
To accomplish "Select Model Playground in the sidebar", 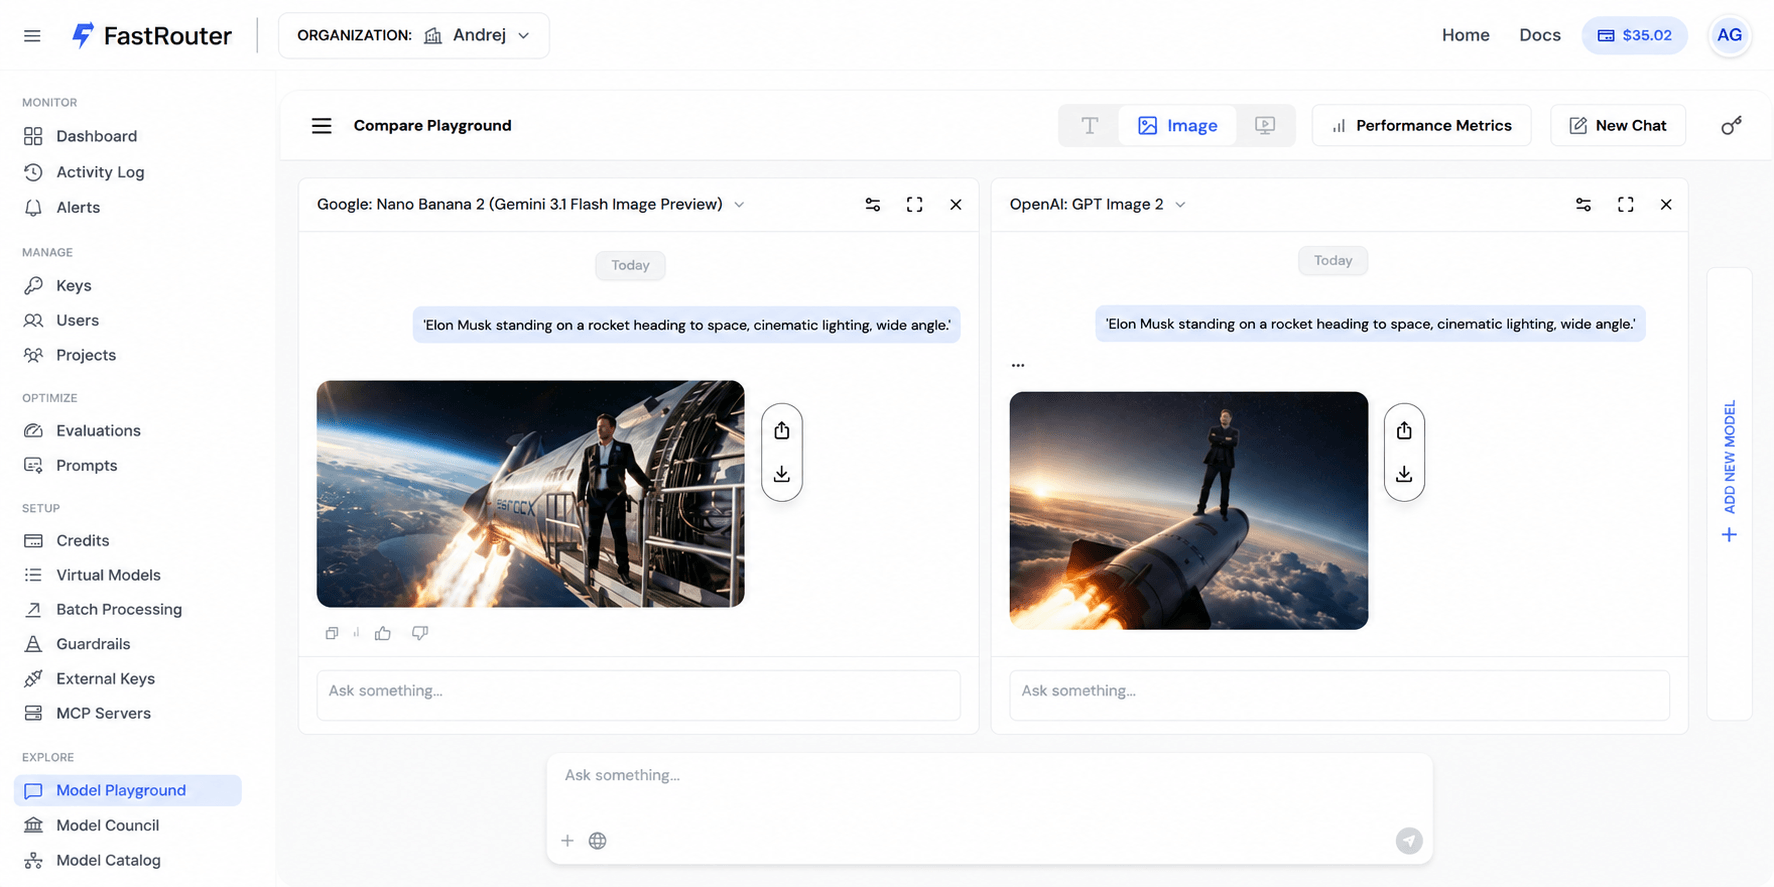I will tap(128, 790).
